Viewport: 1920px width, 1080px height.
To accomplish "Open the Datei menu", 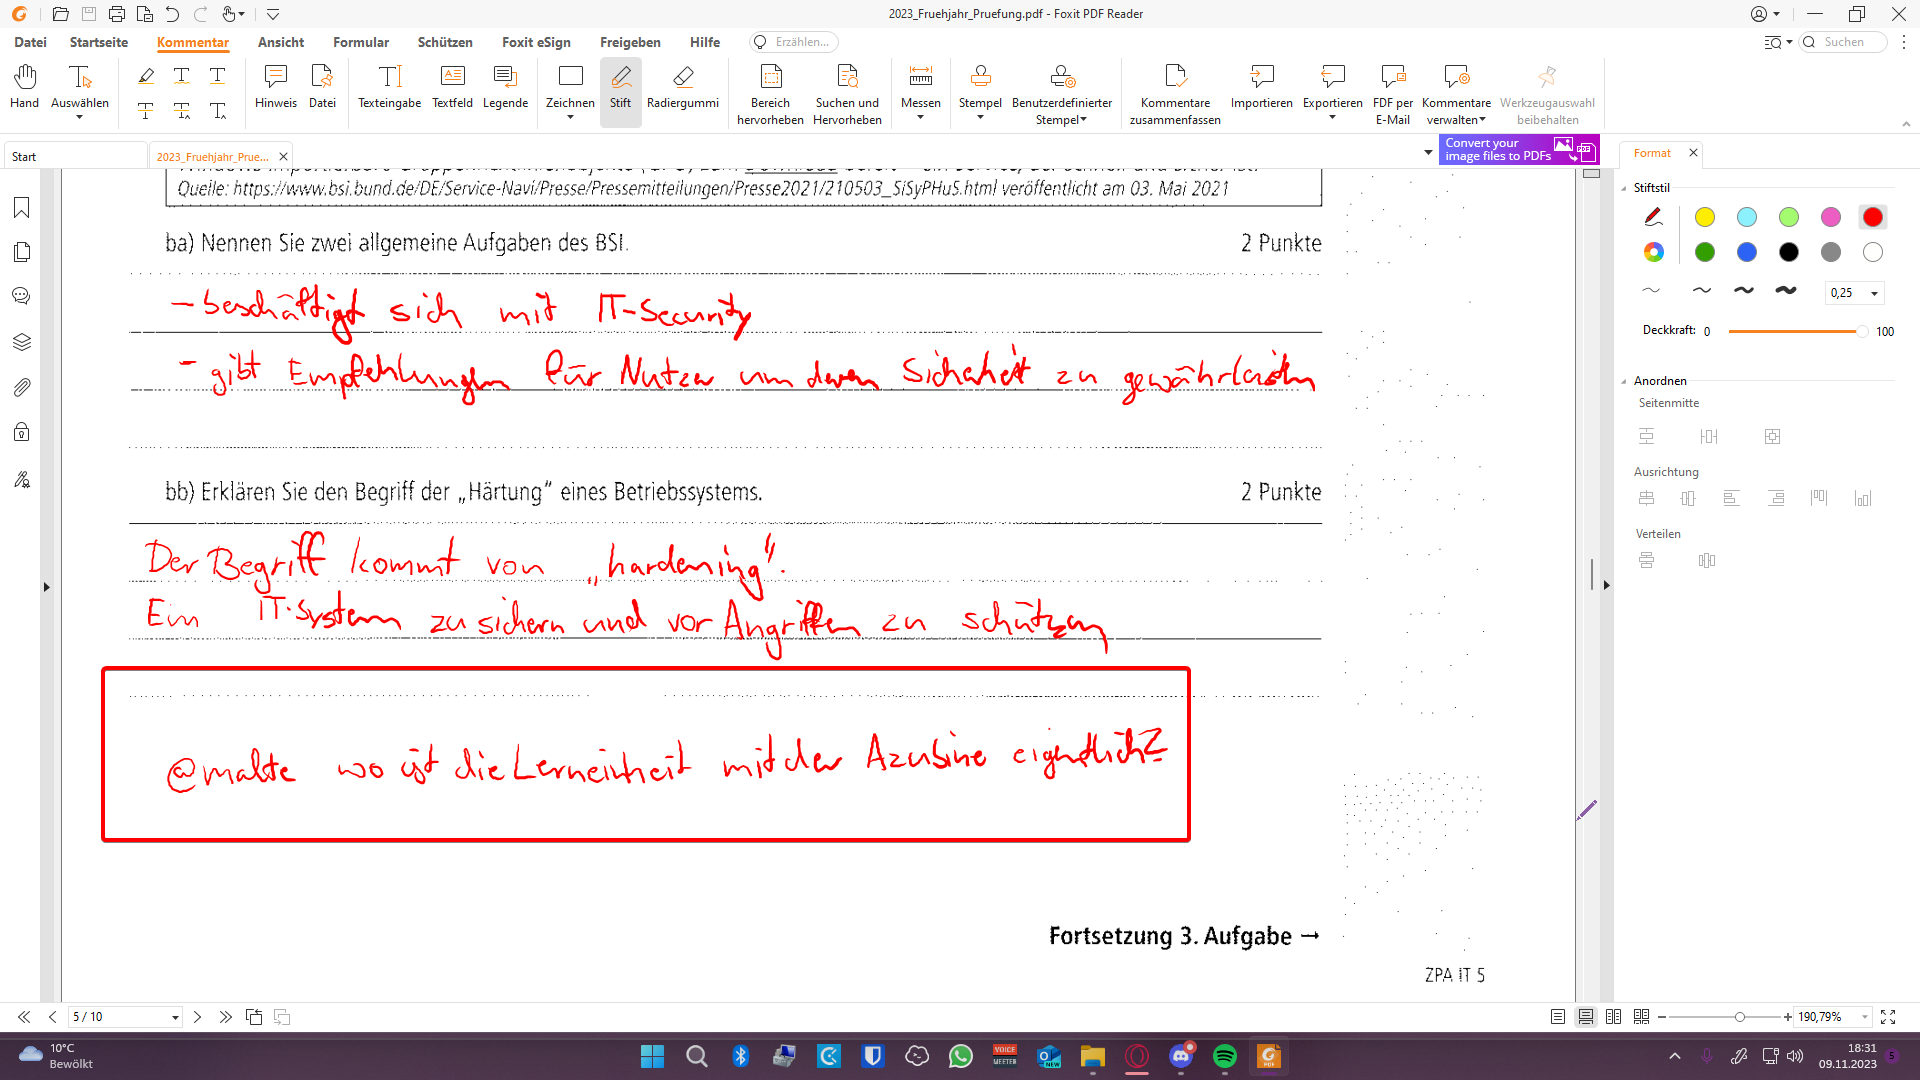I will [30, 42].
